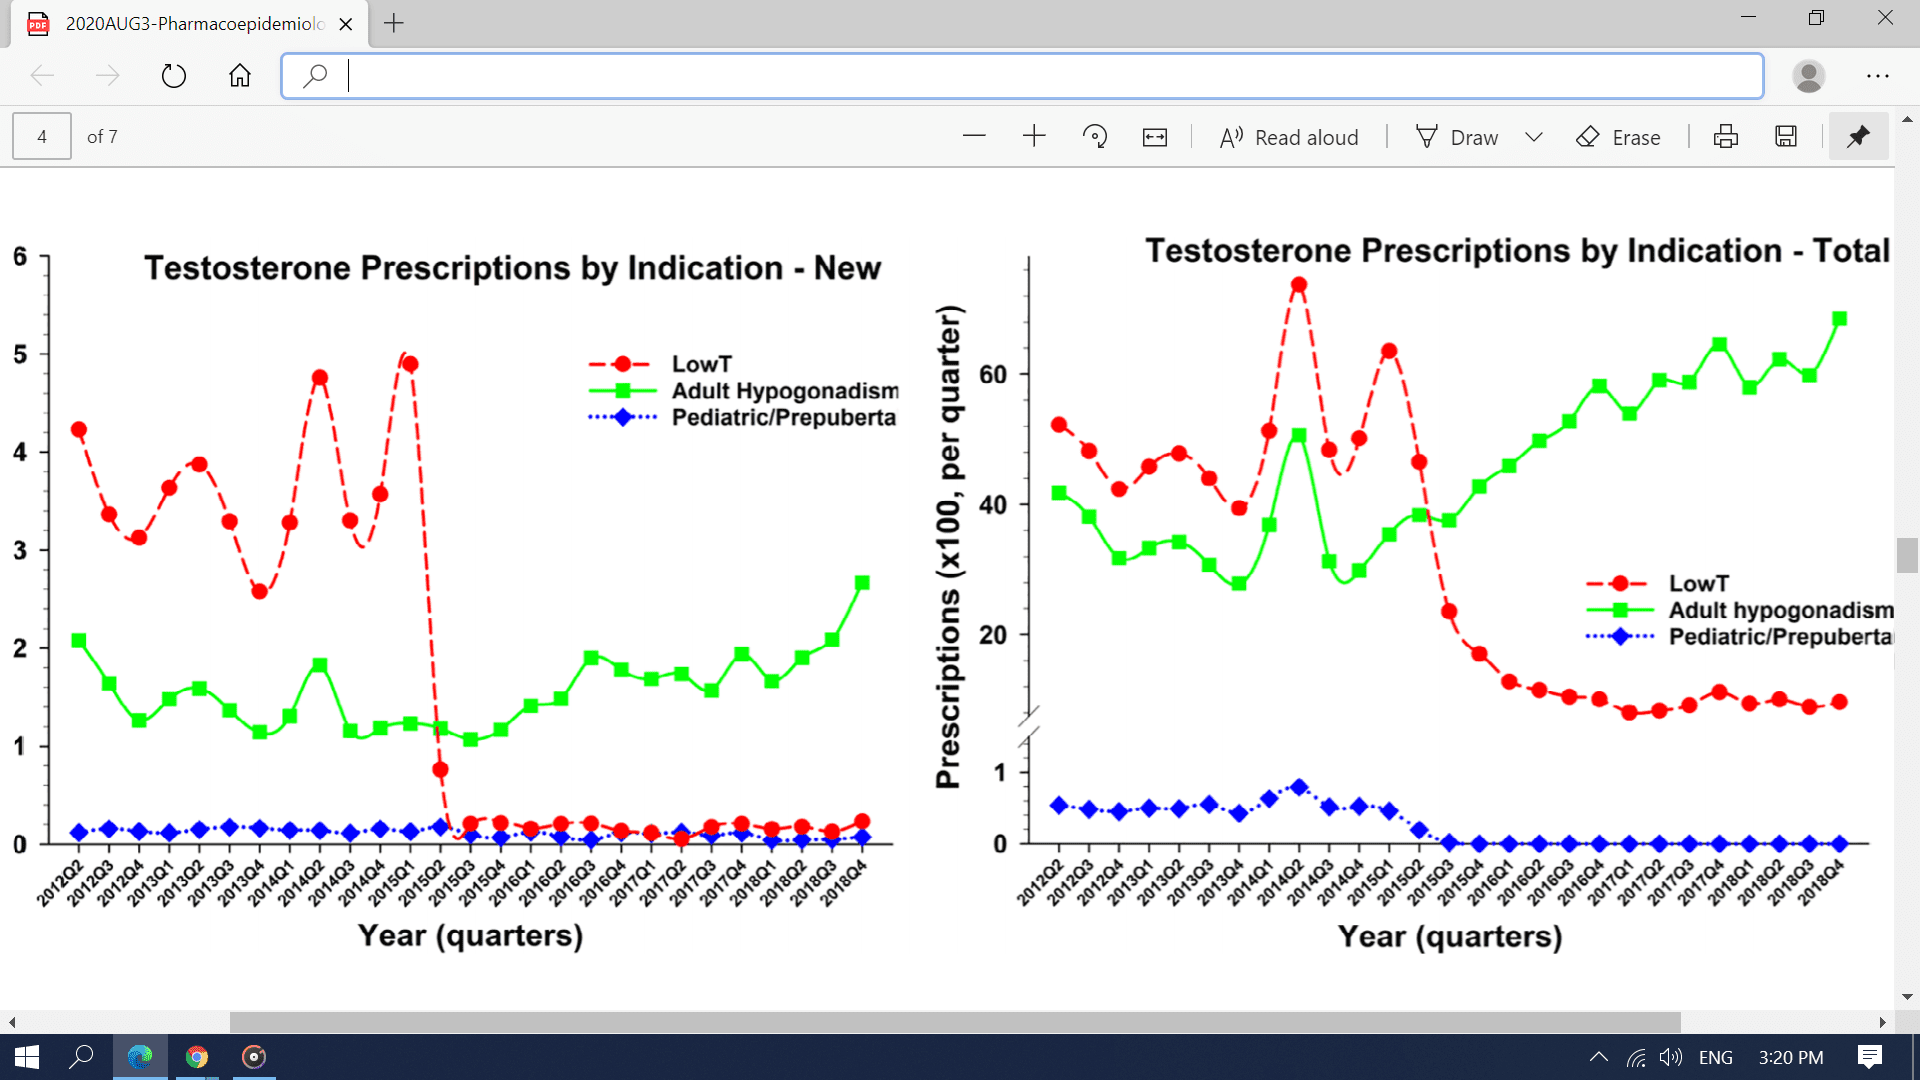Zoom in on the PDF
This screenshot has width=1920, height=1080.
(x=1034, y=137)
